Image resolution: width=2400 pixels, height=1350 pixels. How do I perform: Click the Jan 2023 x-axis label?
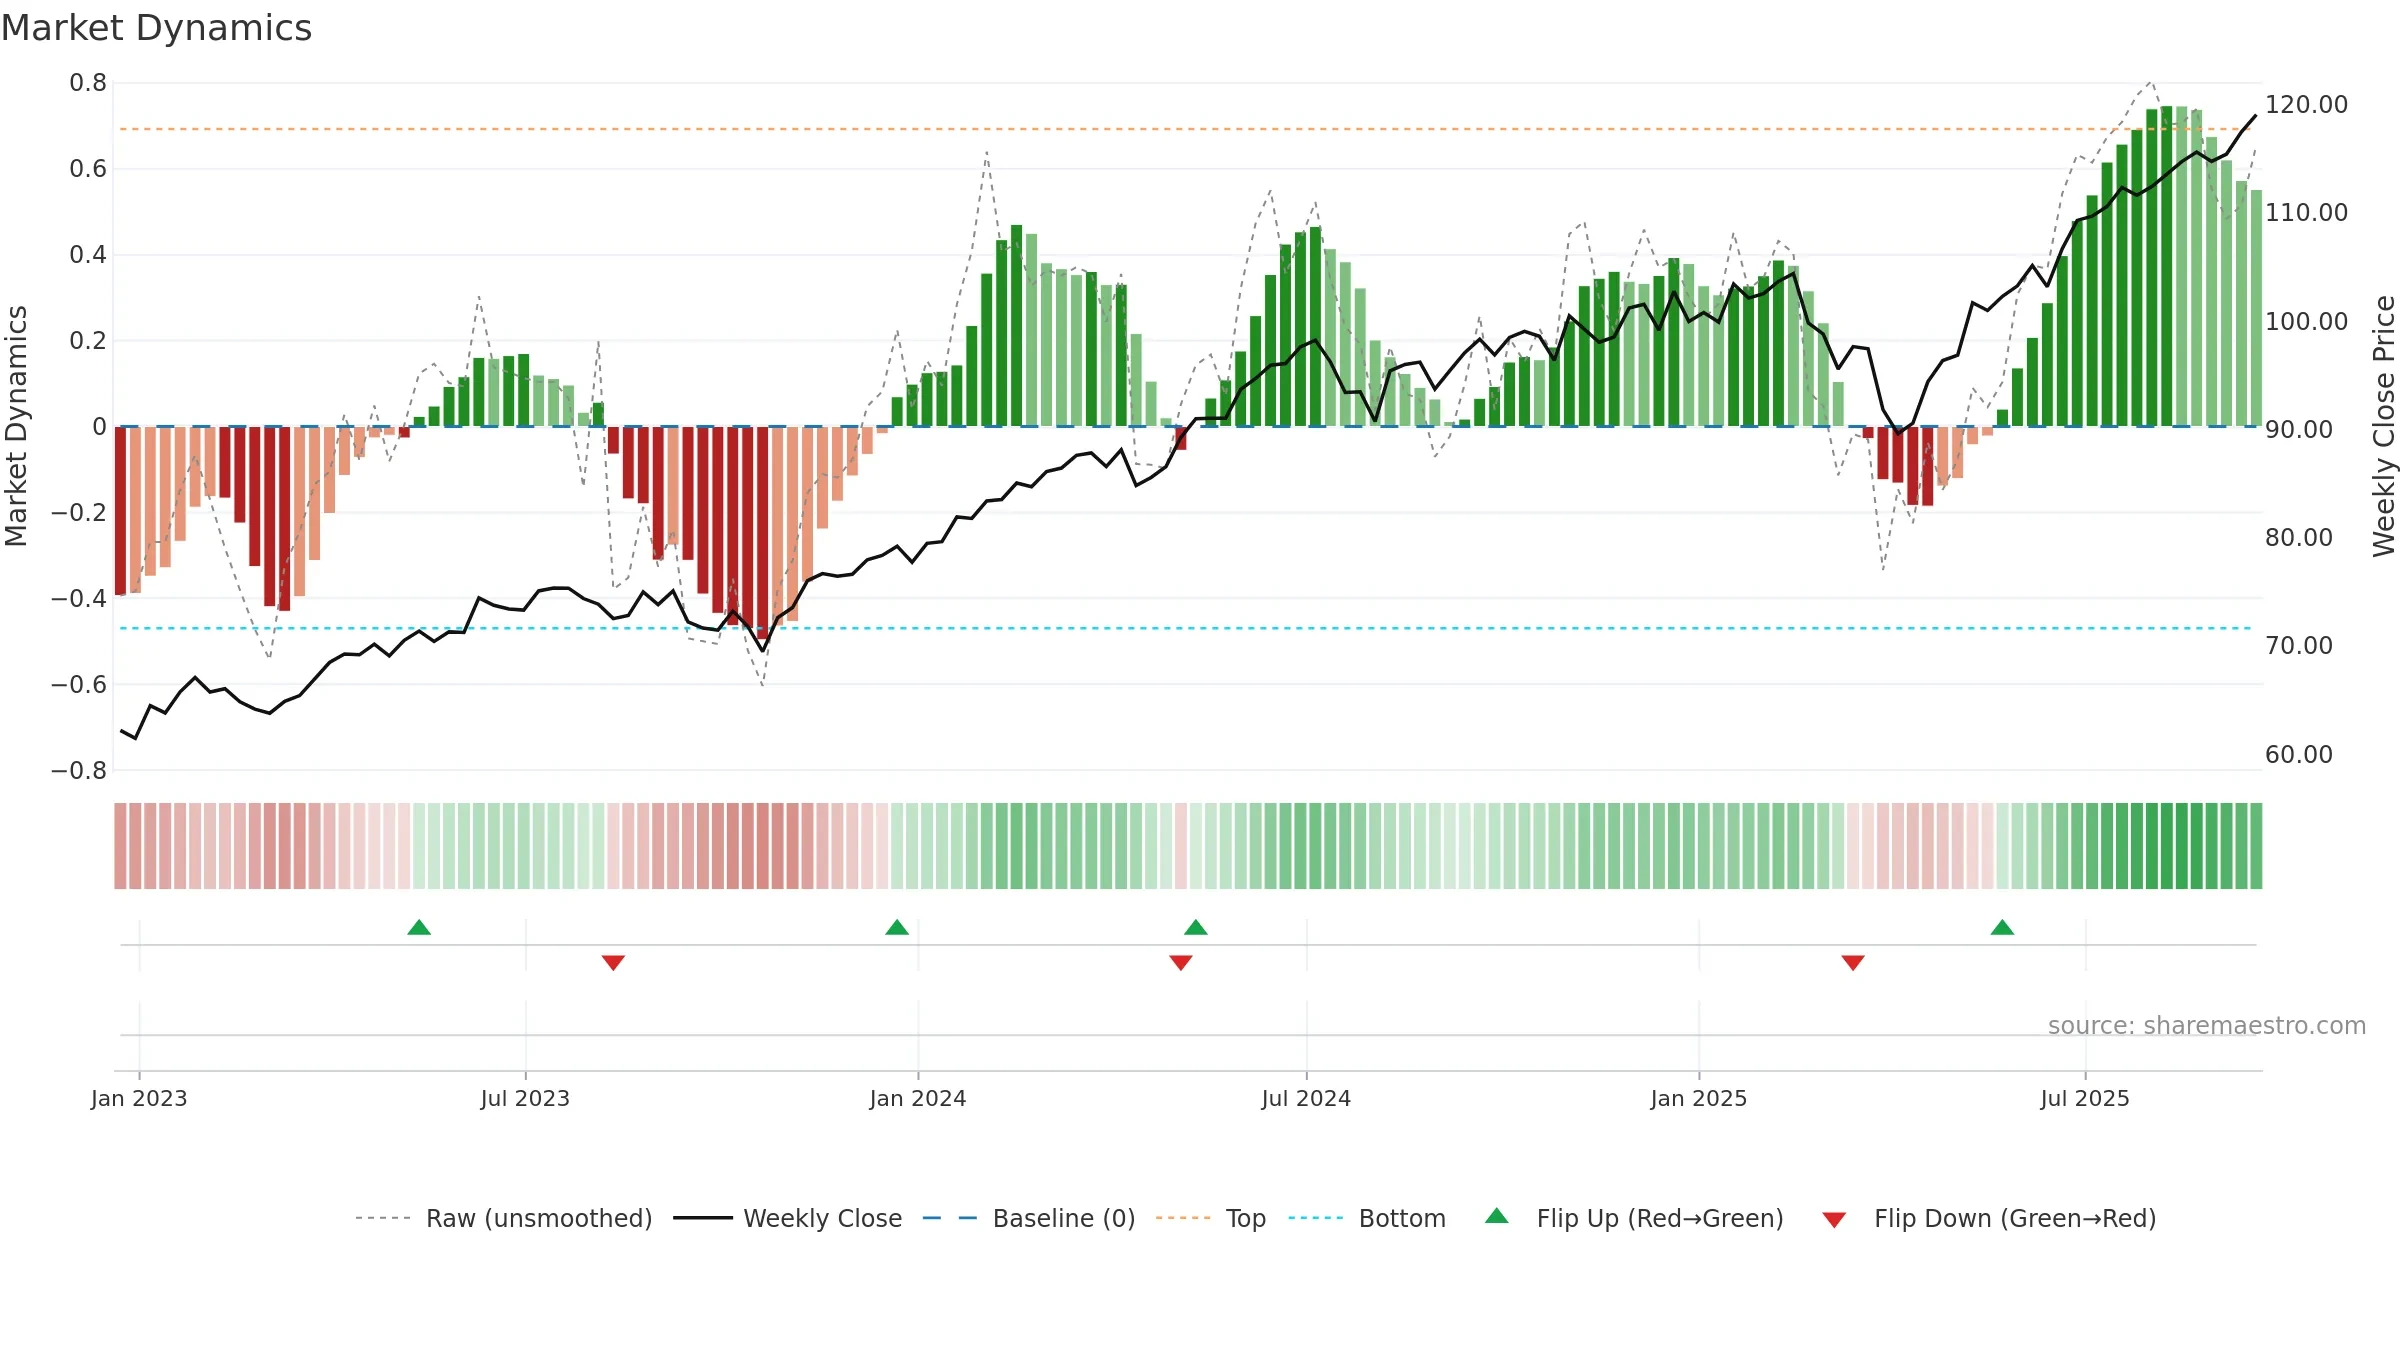[139, 1098]
